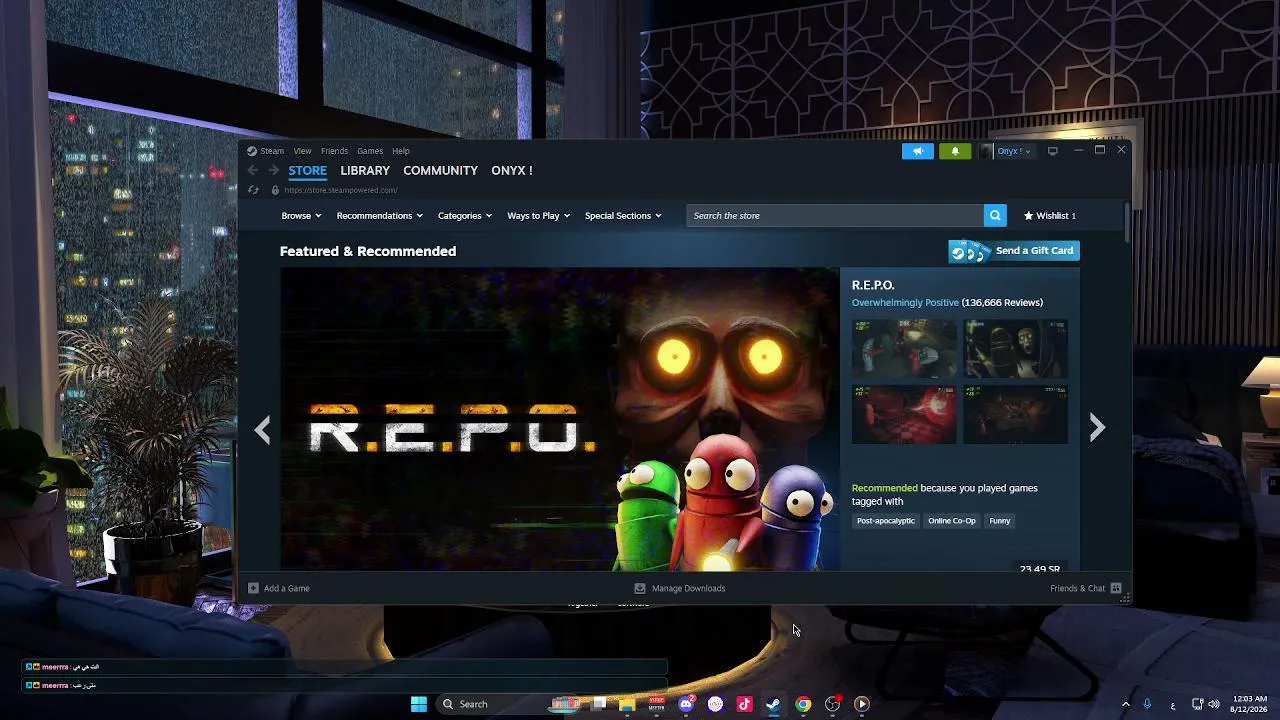Click the Overwhelmingly Positive reviews link
This screenshot has width=1280, height=720.
(x=905, y=303)
